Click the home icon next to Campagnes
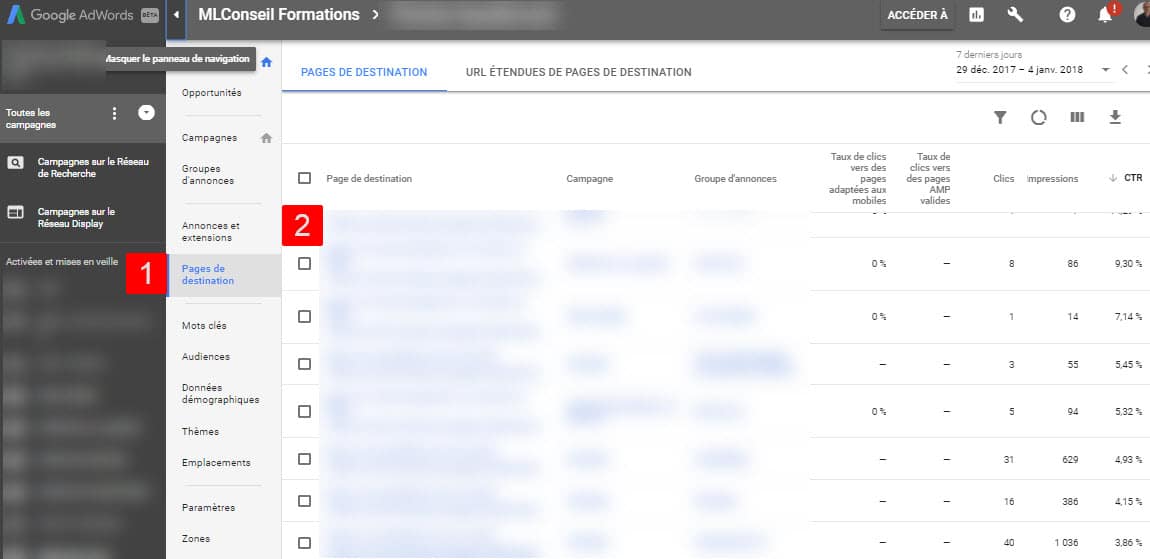 266,138
